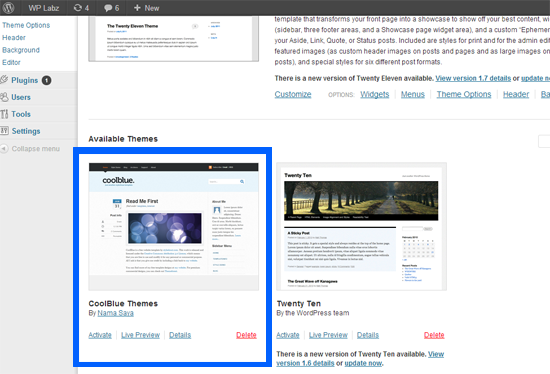Click the WordPress logo icon
Screen dimensions: 550x374
[8, 8]
